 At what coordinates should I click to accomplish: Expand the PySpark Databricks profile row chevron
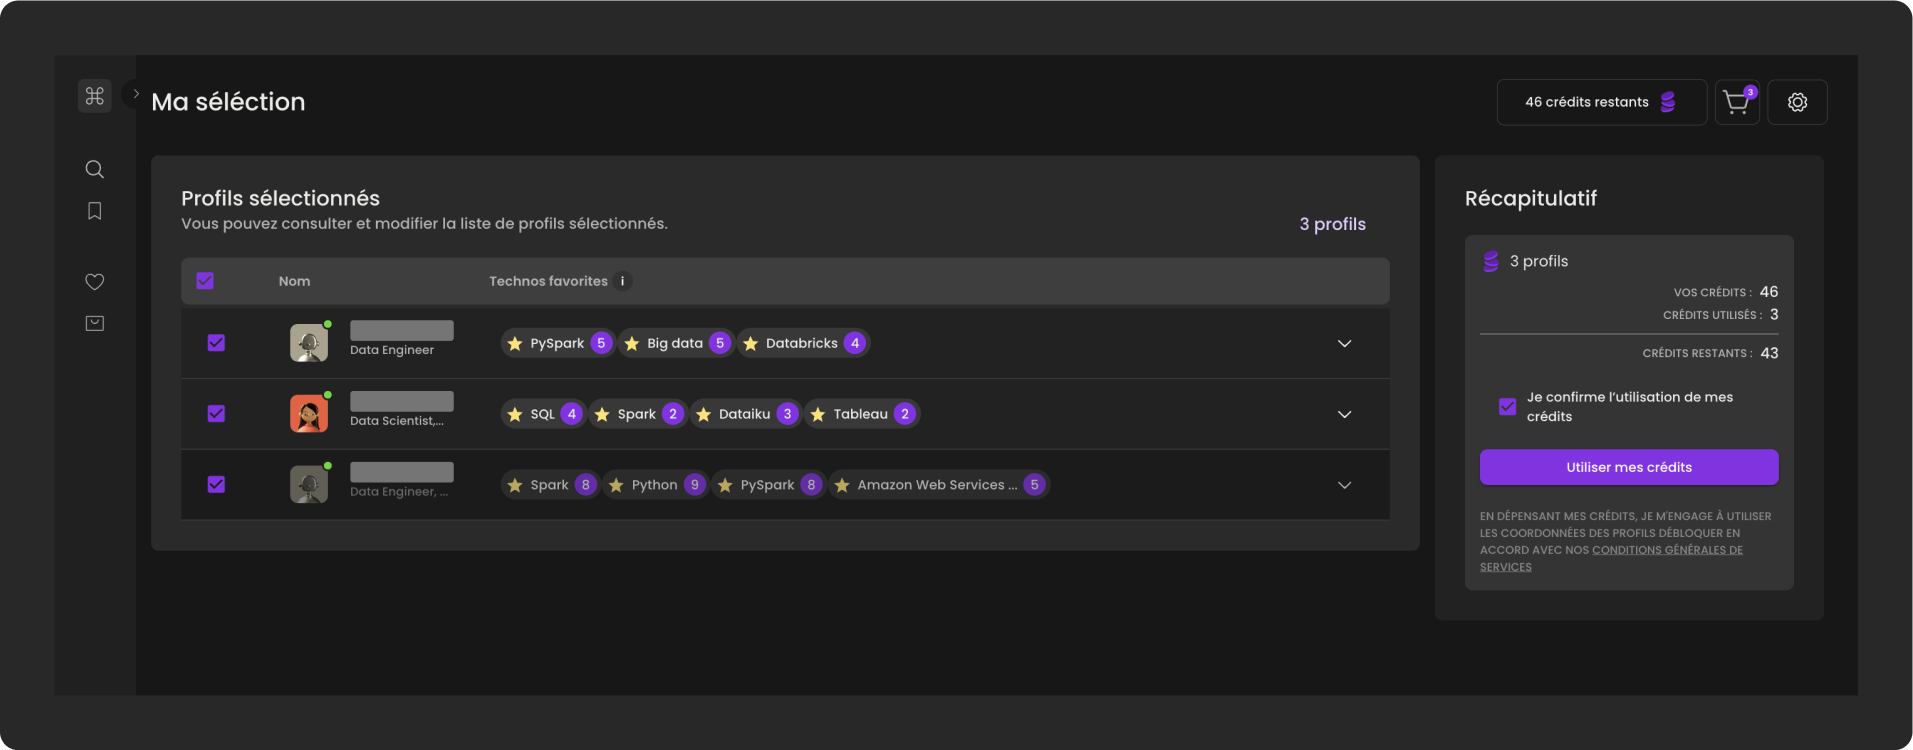pyautogui.click(x=1344, y=344)
